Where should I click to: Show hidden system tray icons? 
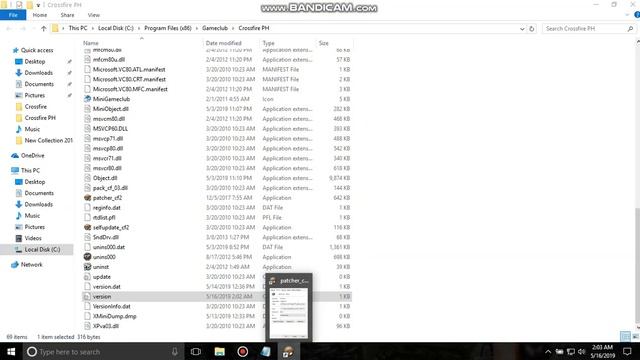(548, 351)
